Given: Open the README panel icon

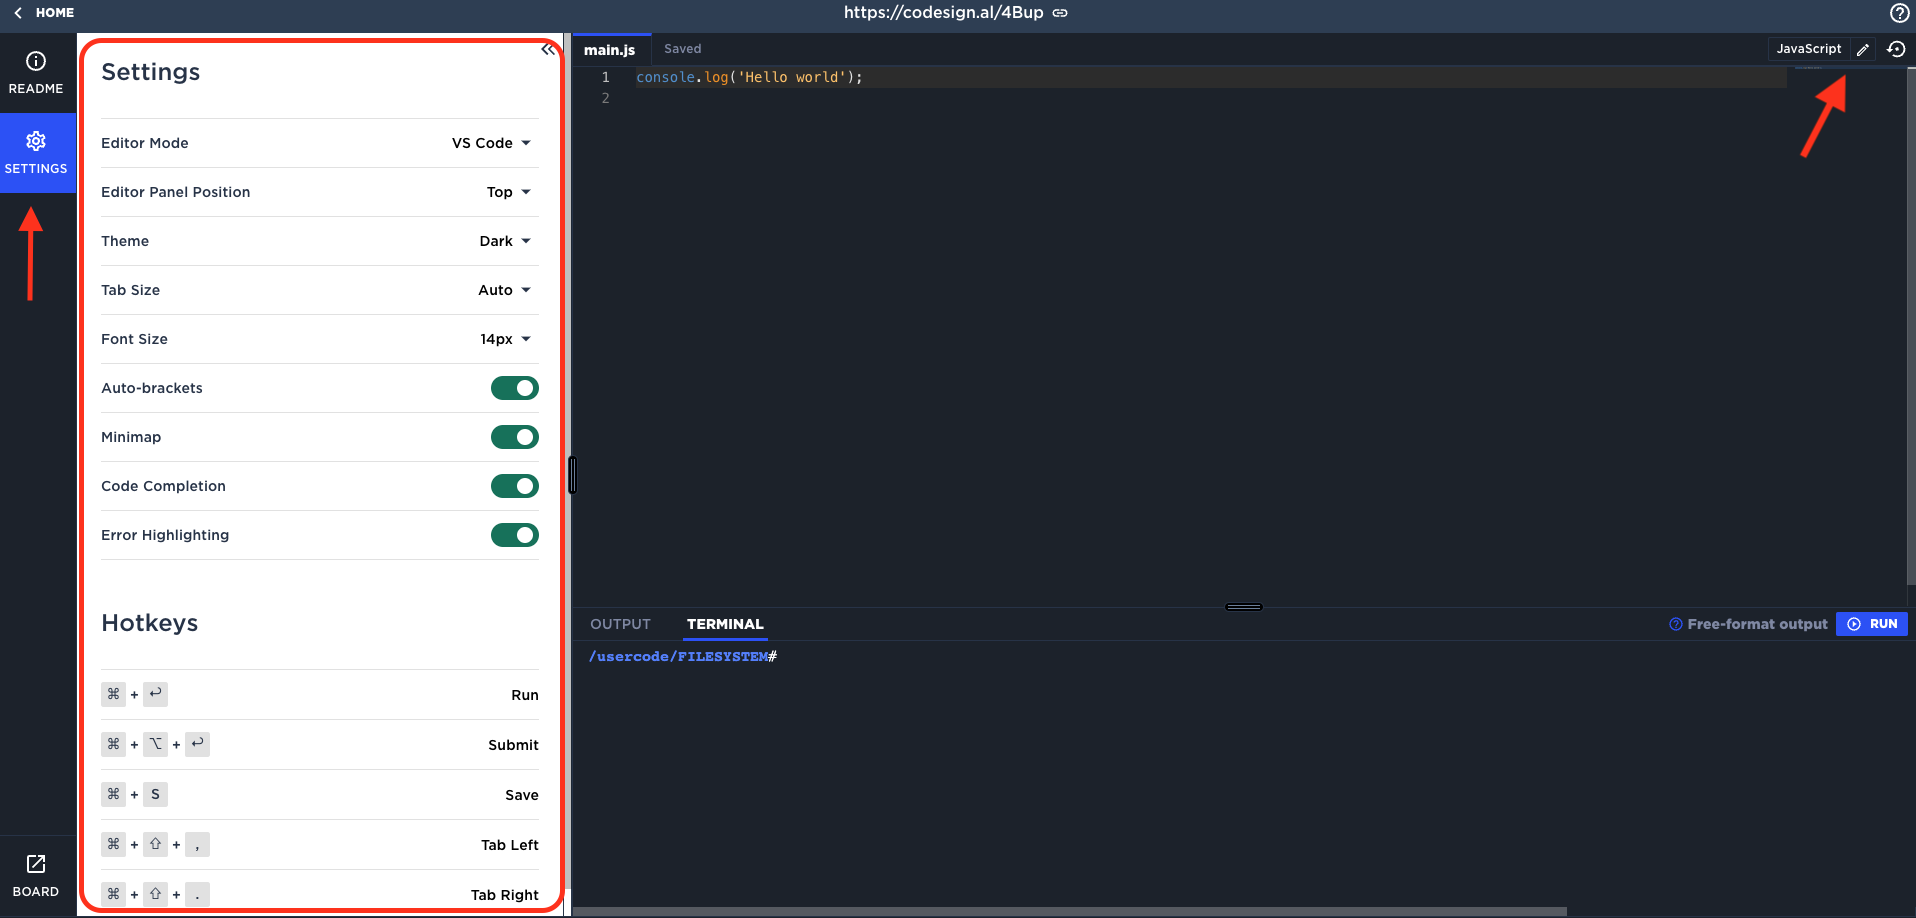Looking at the screenshot, I should 36,62.
